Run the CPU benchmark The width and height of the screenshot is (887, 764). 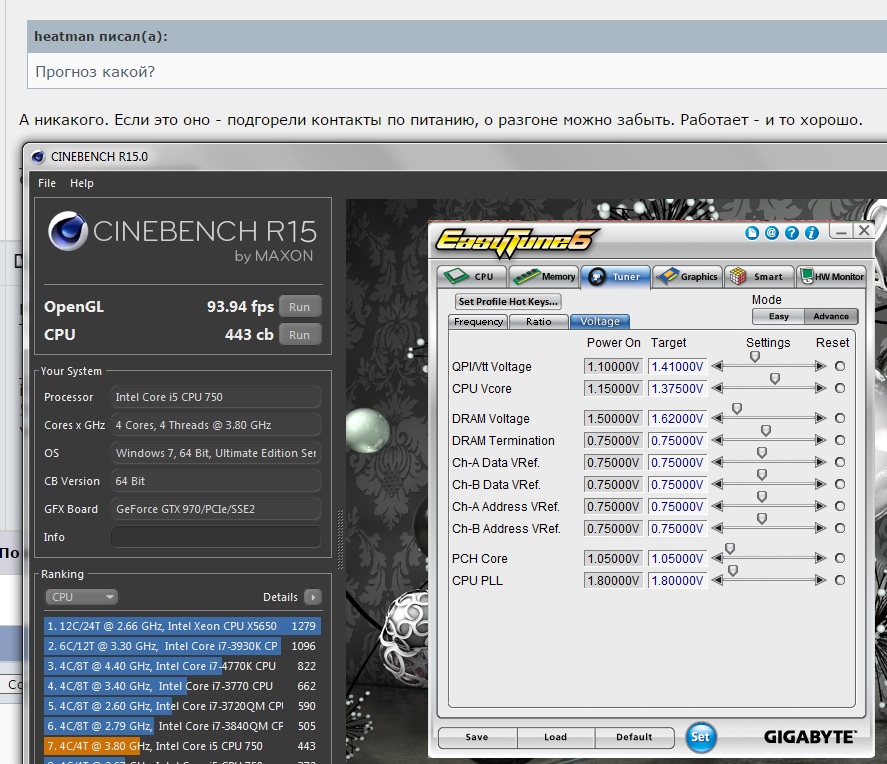pos(299,335)
